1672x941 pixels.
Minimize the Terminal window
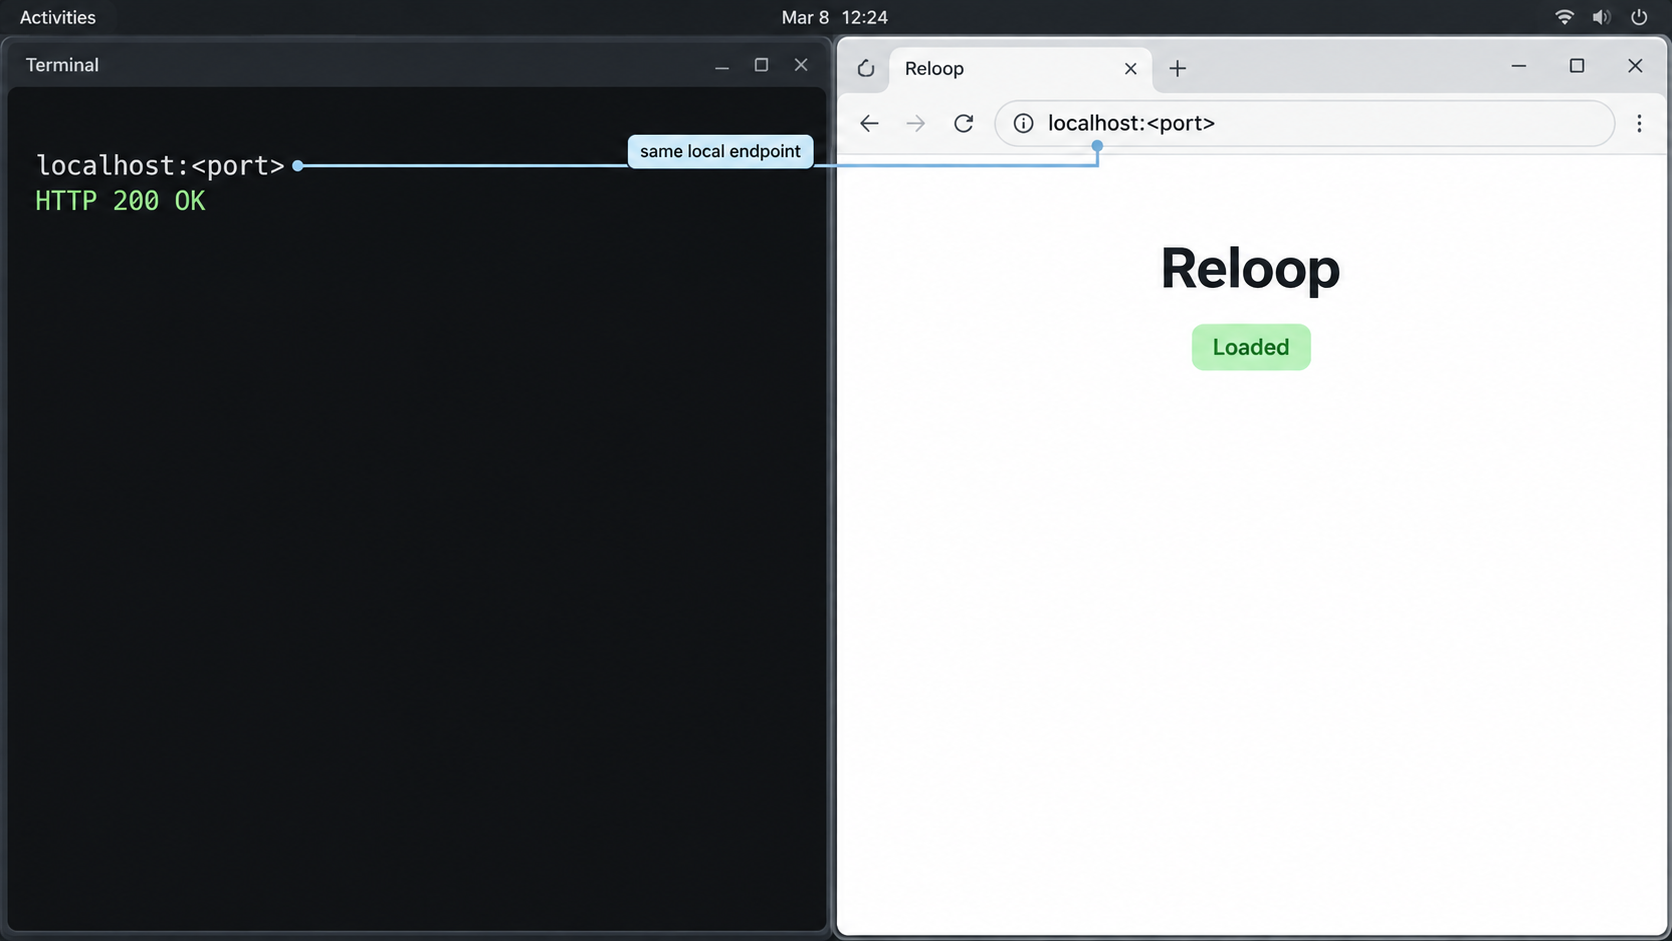[722, 65]
